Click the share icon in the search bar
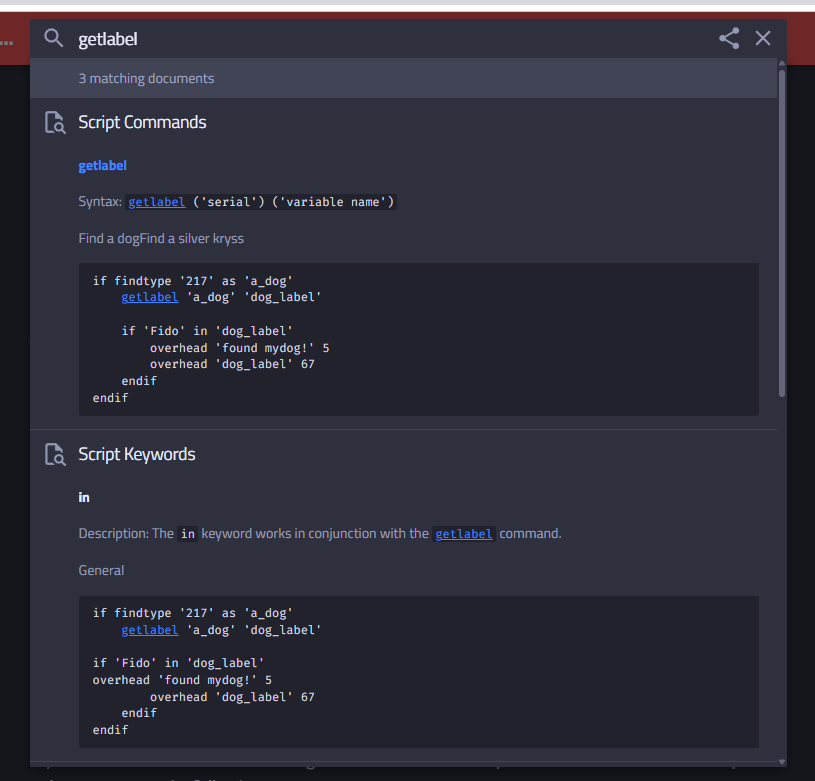 tap(728, 38)
